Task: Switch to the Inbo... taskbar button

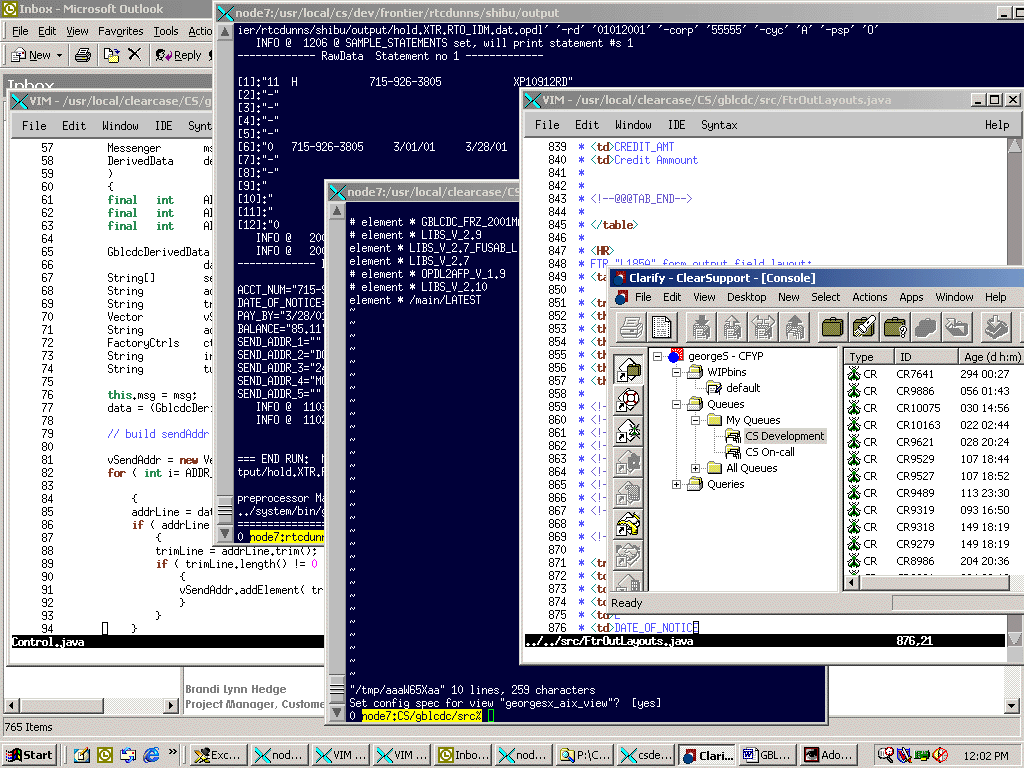Action: (463, 756)
